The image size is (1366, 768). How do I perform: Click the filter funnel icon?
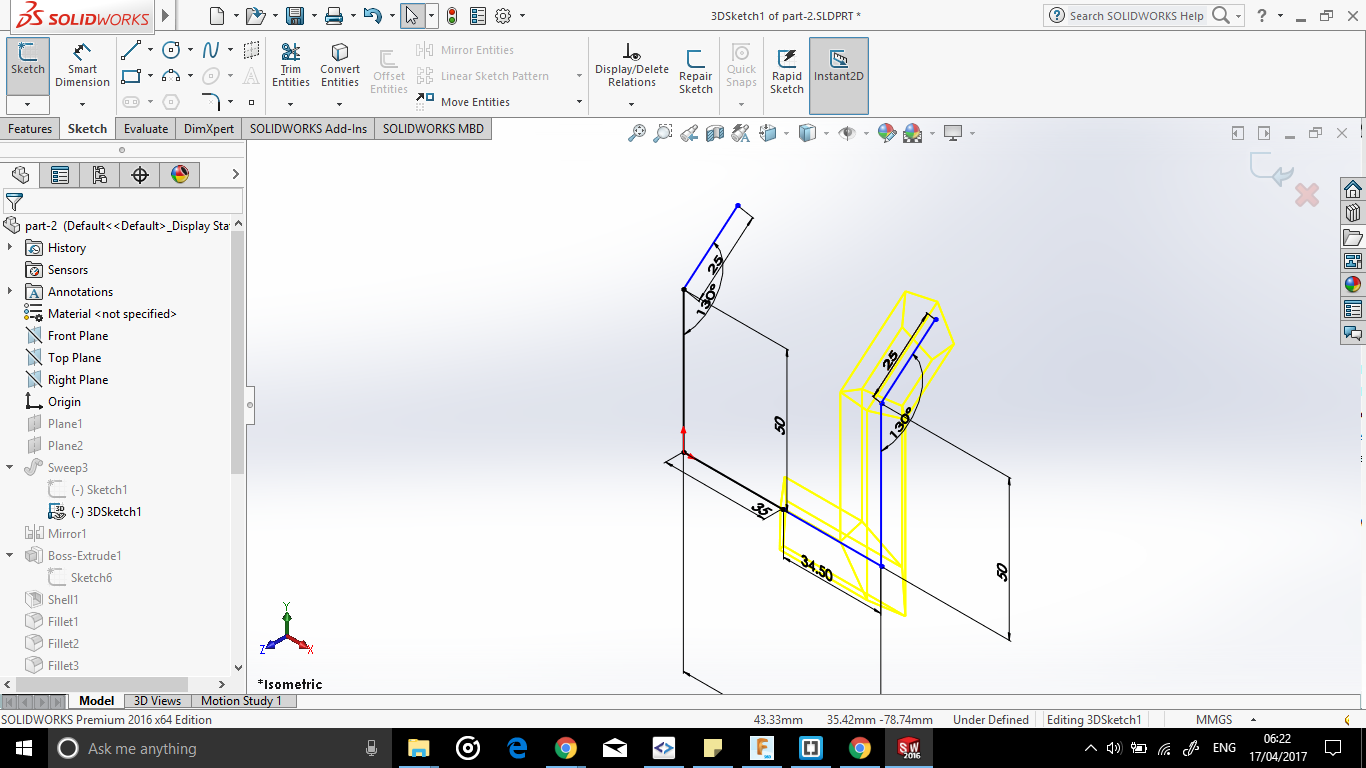(14, 201)
